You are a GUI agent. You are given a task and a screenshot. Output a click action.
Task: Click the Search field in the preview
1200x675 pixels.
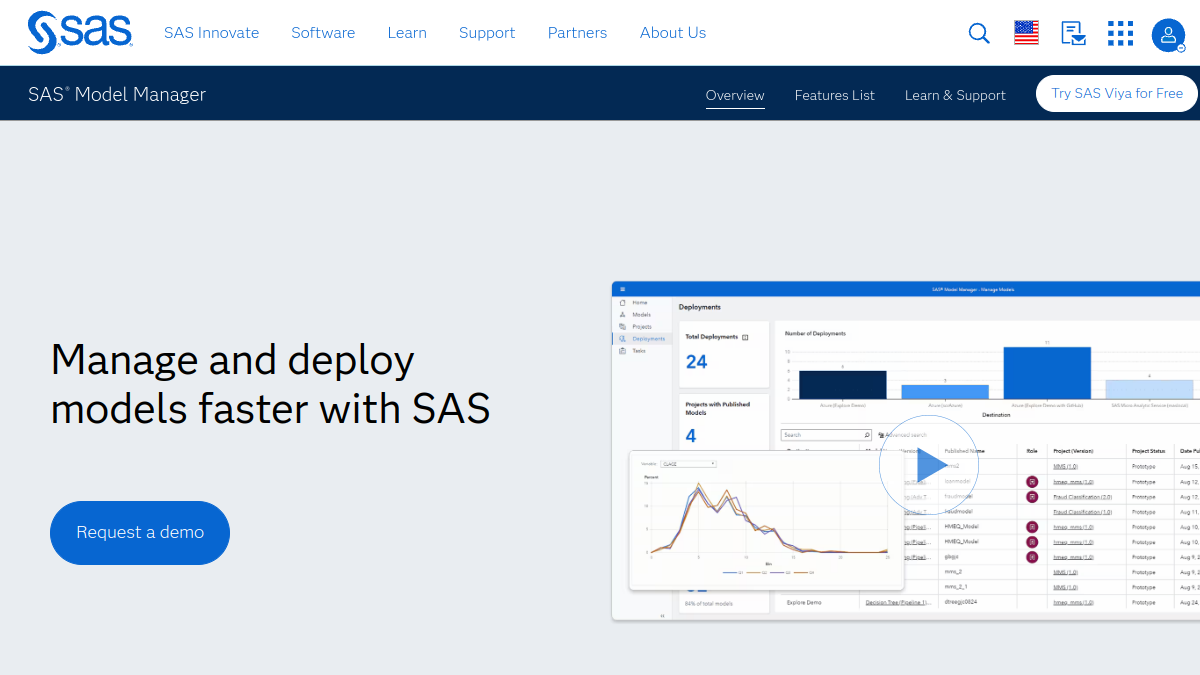[x=826, y=435]
